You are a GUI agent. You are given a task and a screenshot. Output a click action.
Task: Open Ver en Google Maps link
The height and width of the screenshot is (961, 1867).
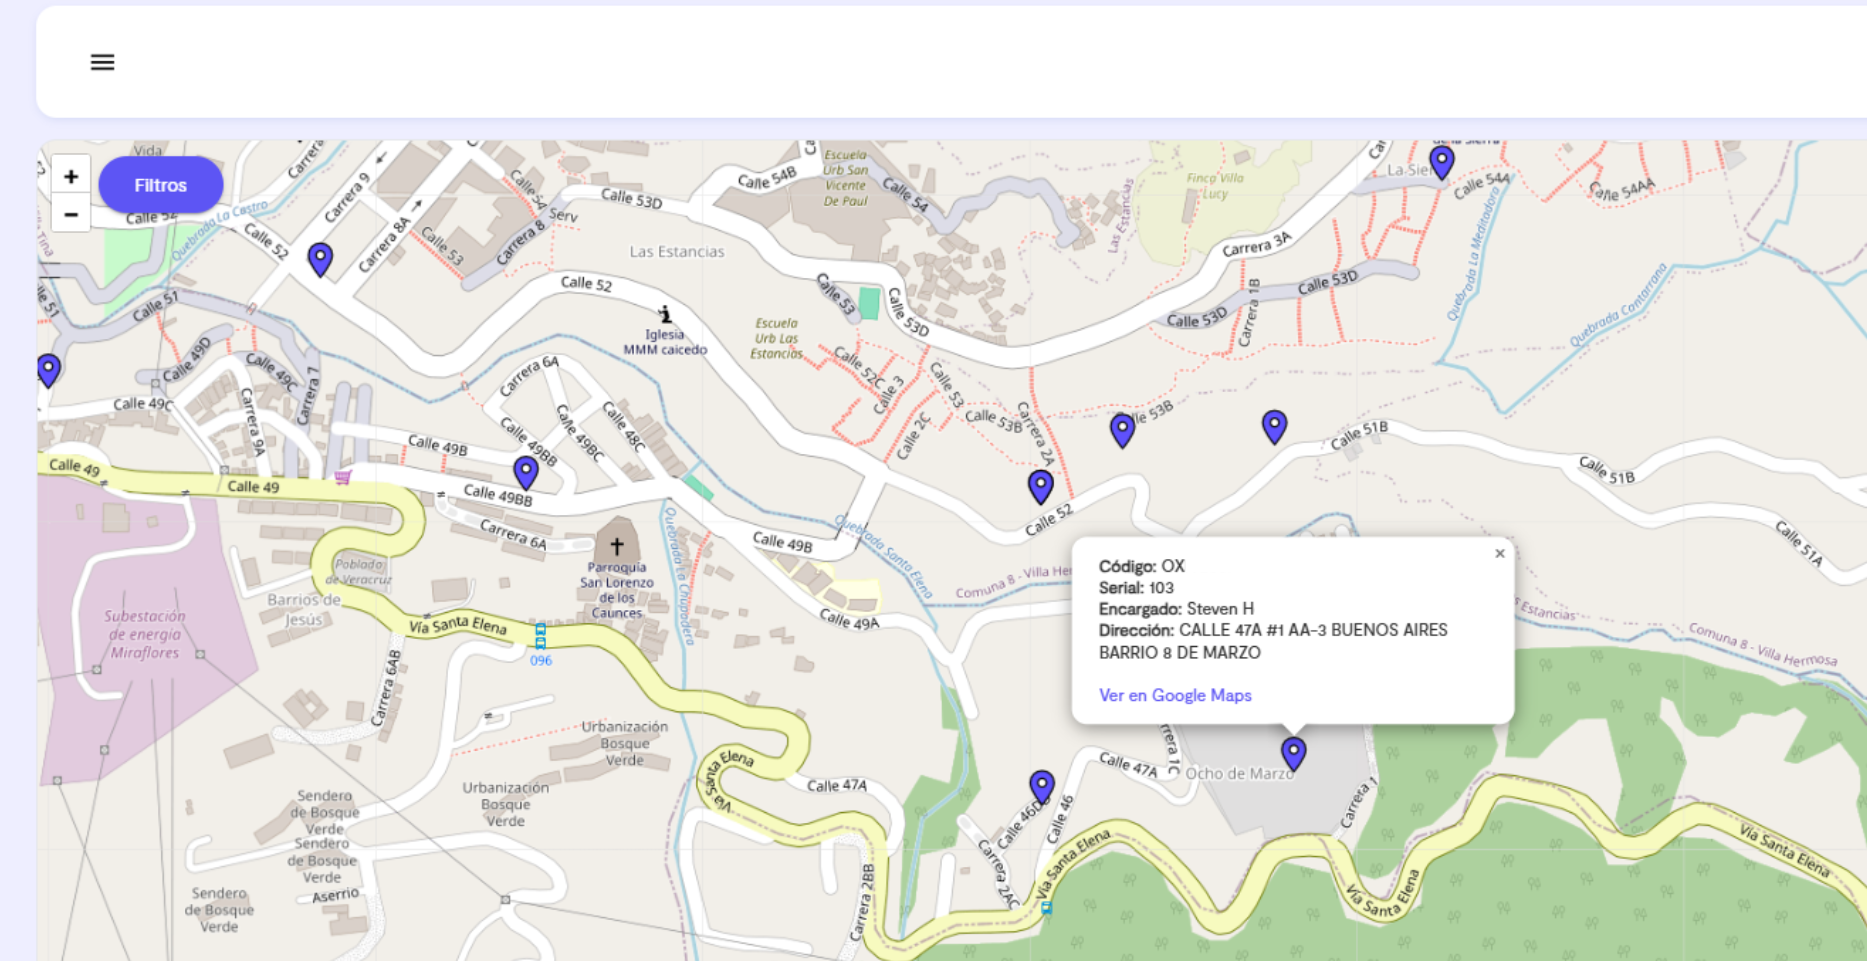(1175, 695)
